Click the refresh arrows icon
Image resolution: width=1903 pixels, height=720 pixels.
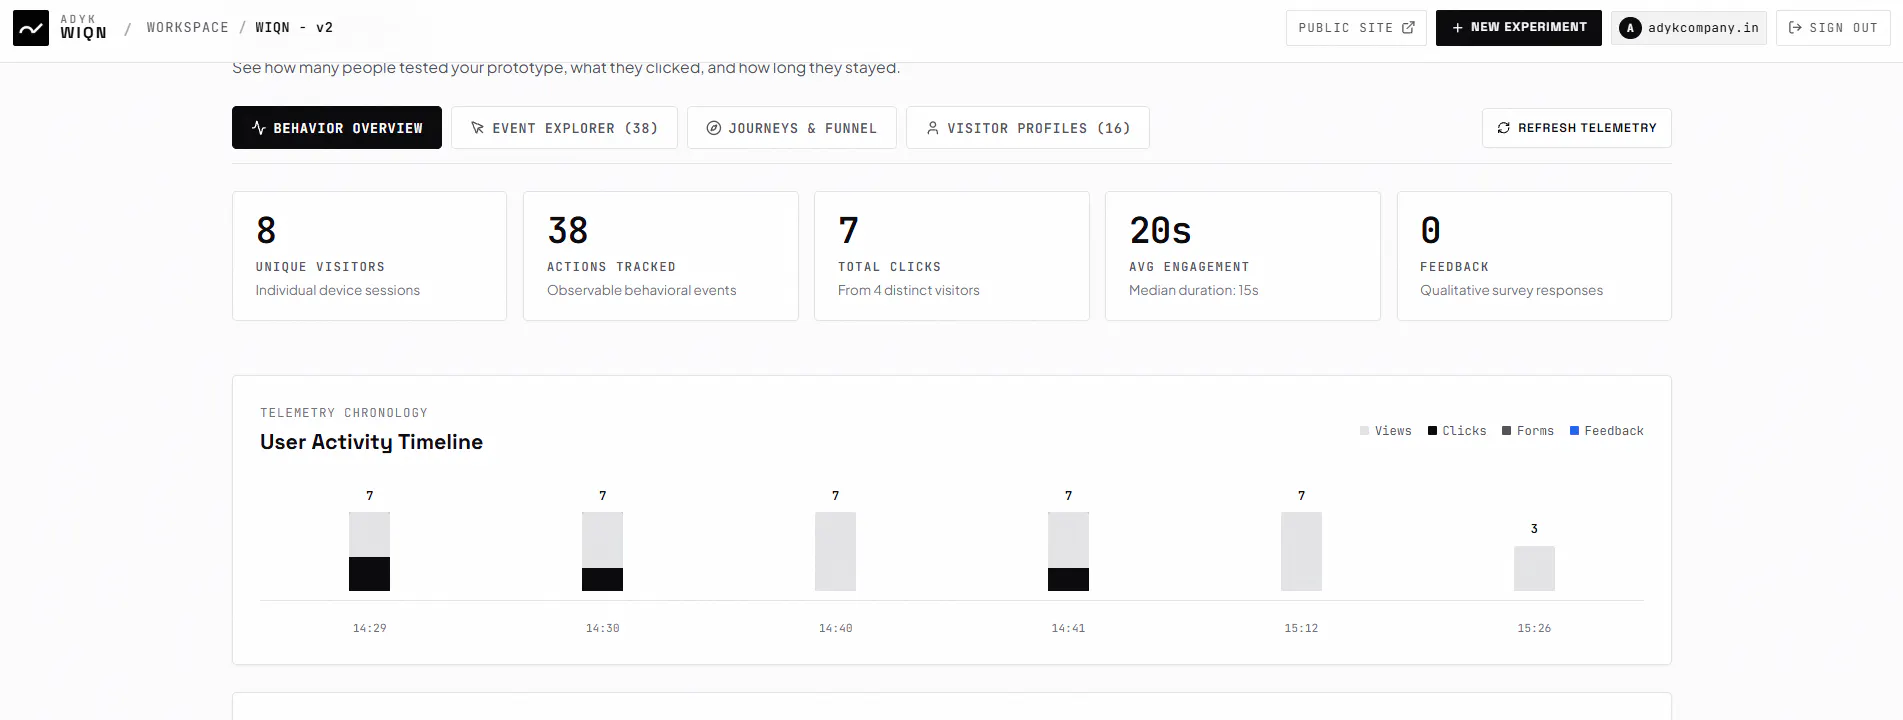pyautogui.click(x=1503, y=128)
